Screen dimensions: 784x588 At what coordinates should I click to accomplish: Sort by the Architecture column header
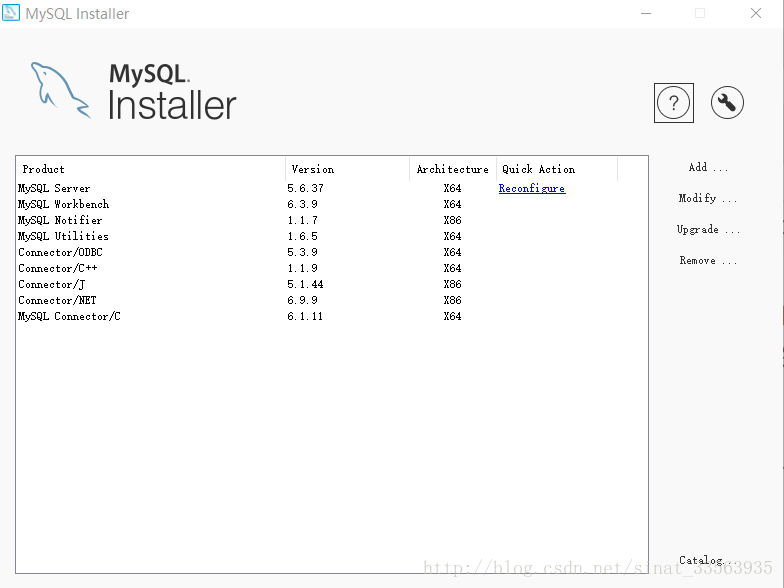pos(453,170)
